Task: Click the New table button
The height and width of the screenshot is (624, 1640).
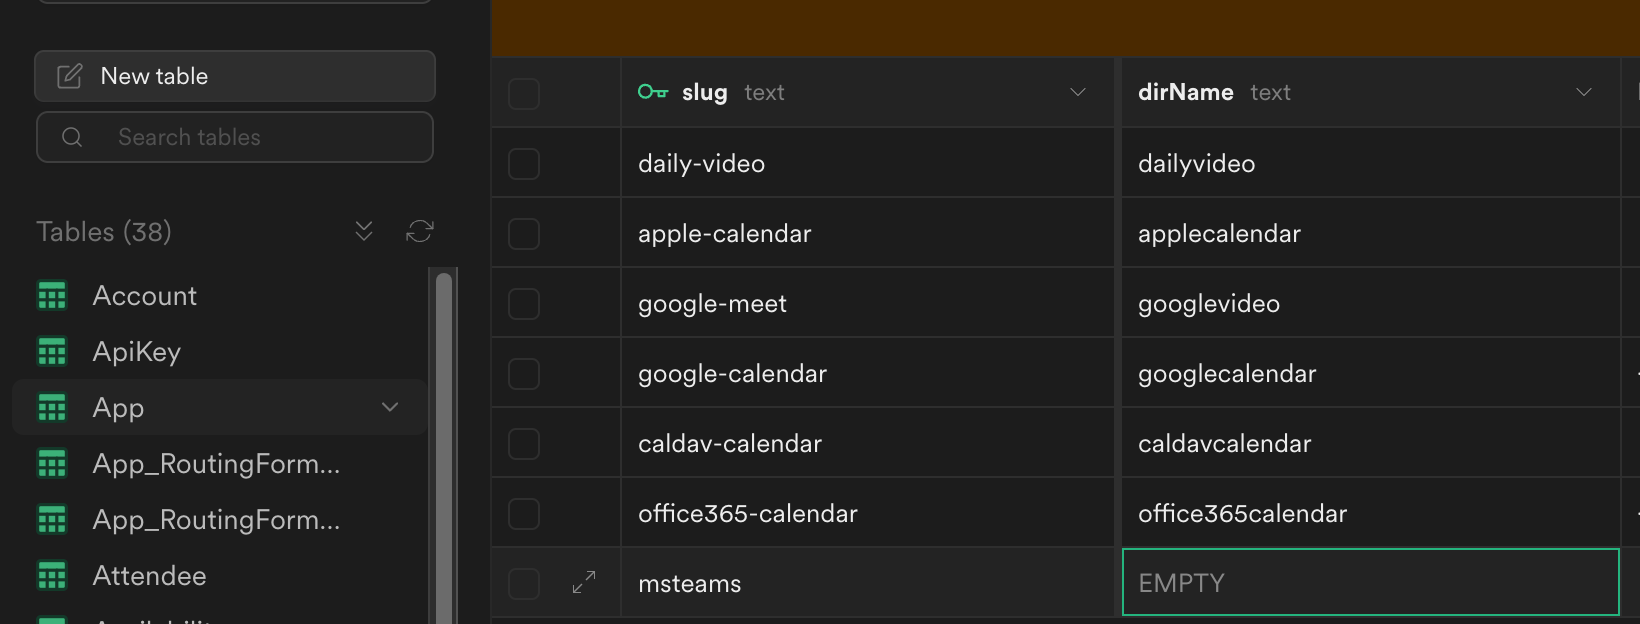Action: pos(234,75)
